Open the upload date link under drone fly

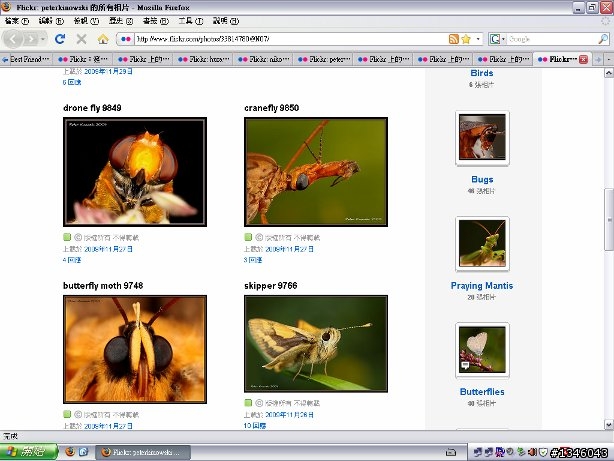coord(108,249)
